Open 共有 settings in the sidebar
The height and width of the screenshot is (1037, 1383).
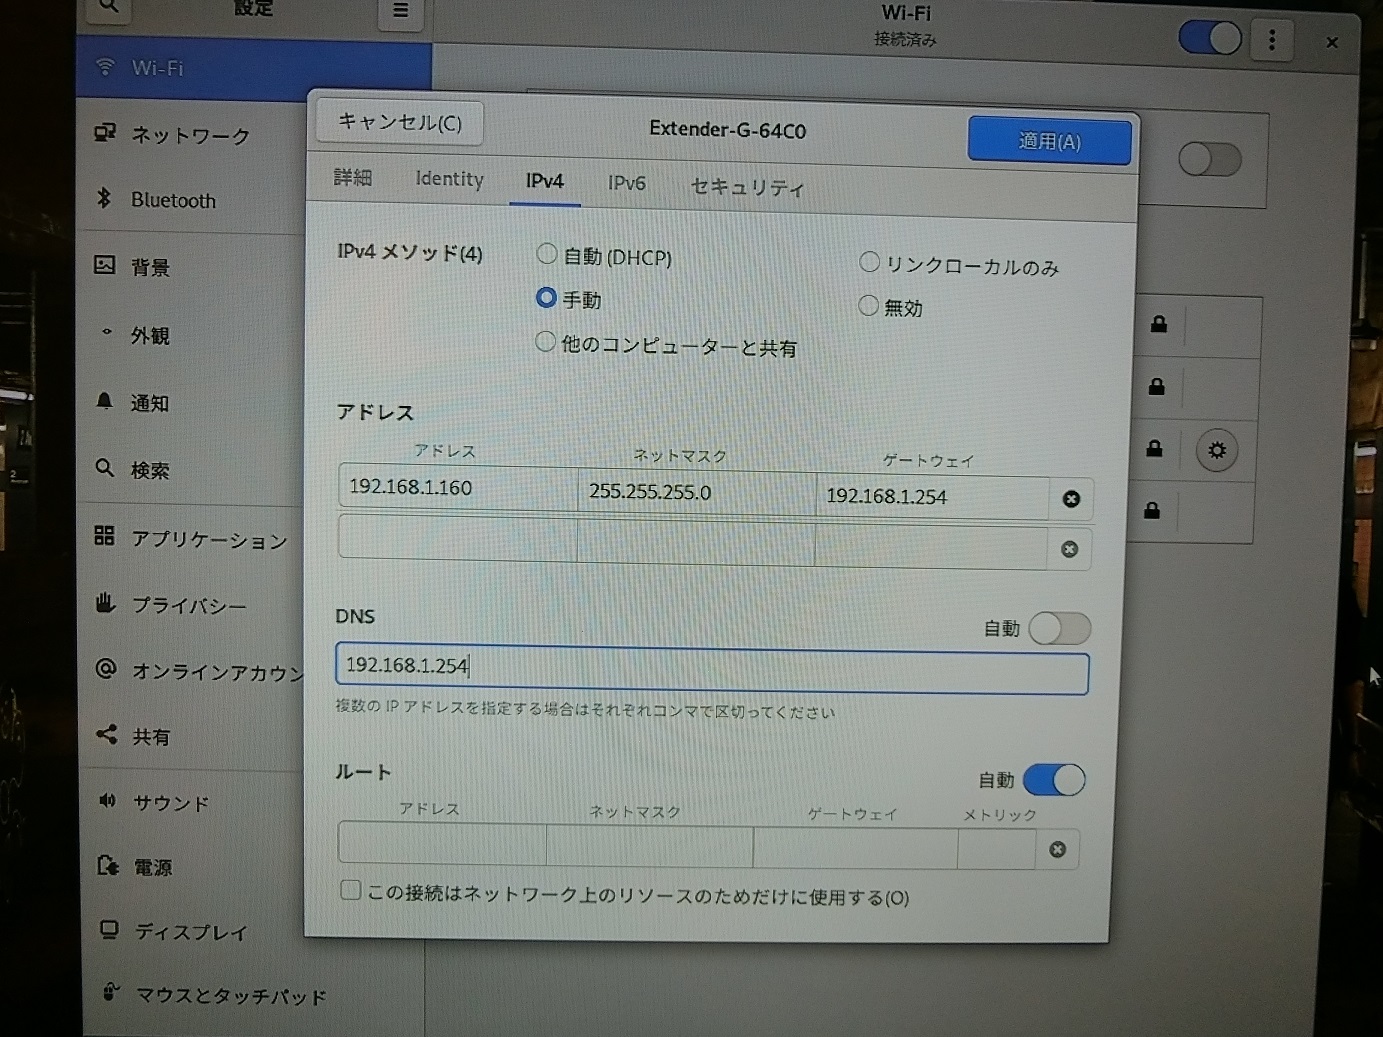point(190,736)
